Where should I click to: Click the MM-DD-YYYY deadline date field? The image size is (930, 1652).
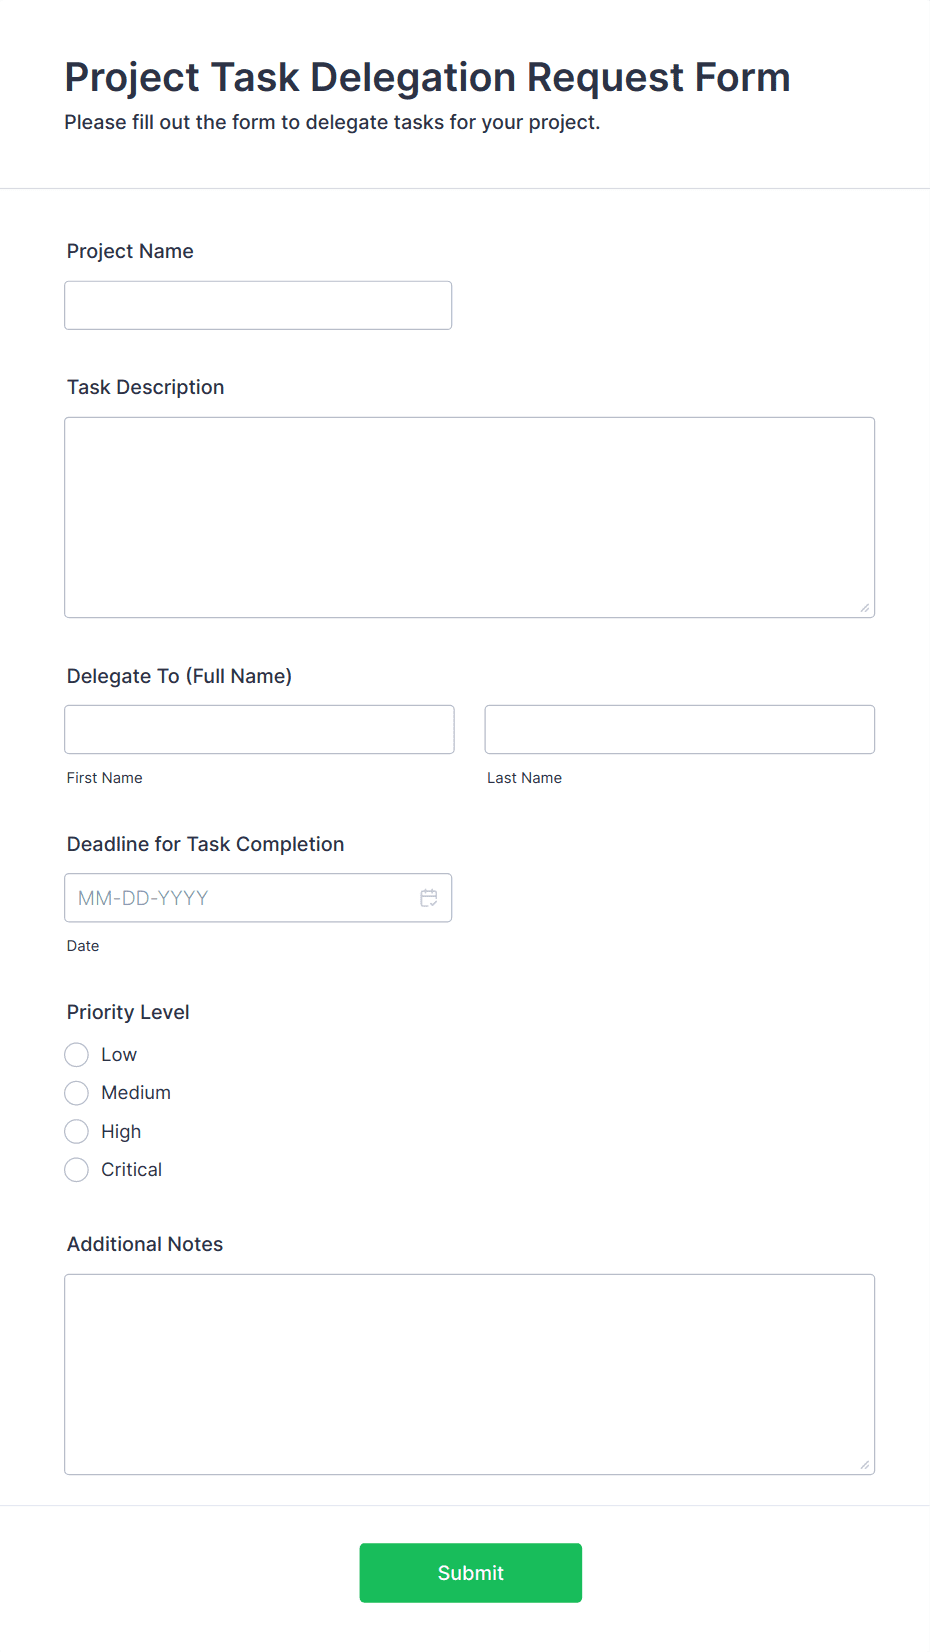pyautogui.click(x=240, y=898)
